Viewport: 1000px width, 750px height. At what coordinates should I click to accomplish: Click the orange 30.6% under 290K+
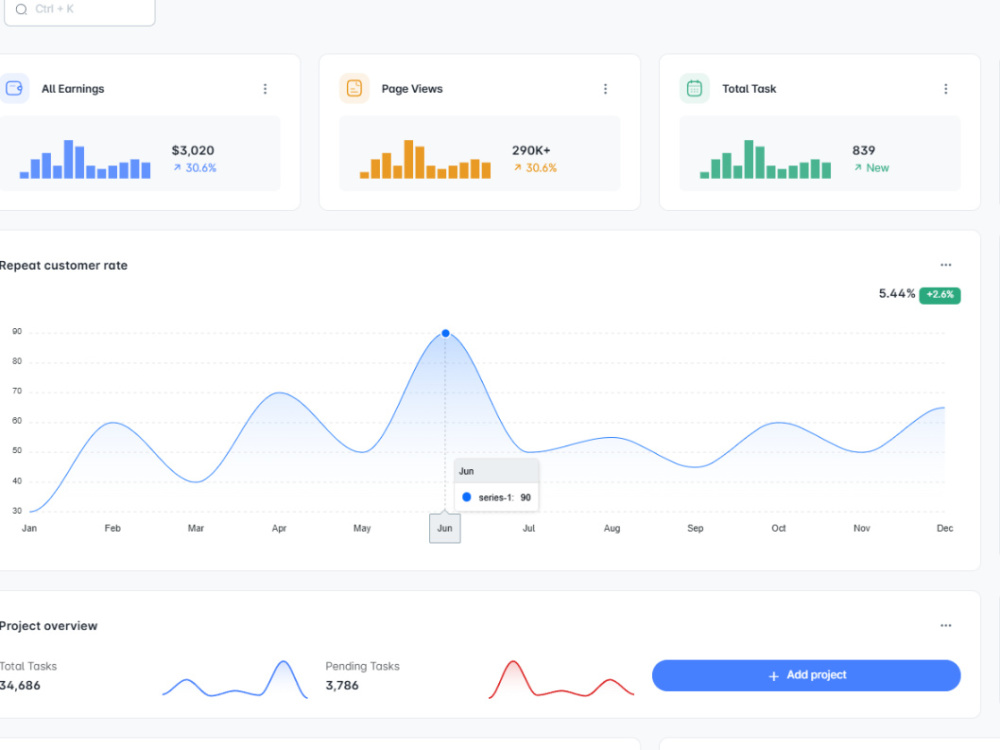(535, 168)
